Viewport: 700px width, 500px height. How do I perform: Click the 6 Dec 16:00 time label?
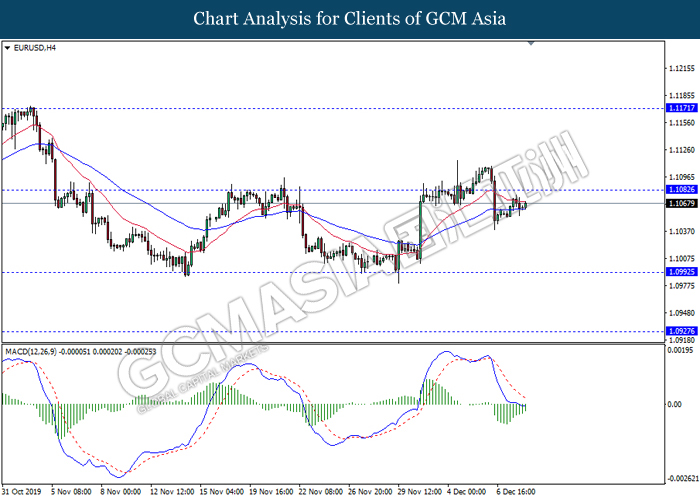(516, 492)
